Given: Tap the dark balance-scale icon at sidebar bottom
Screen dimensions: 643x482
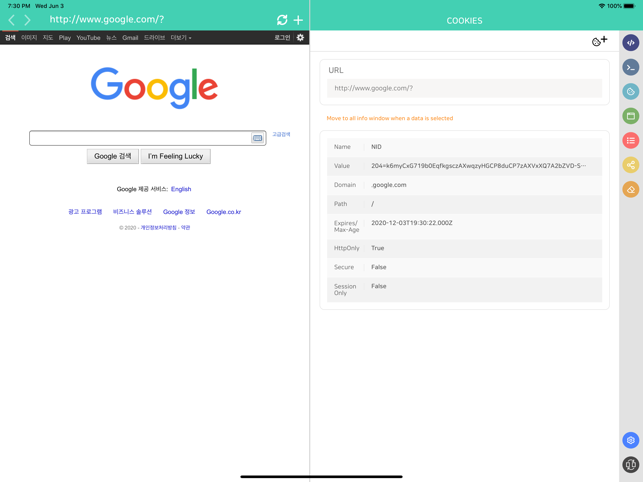Looking at the screenshot, I should [x=631, y=464].
